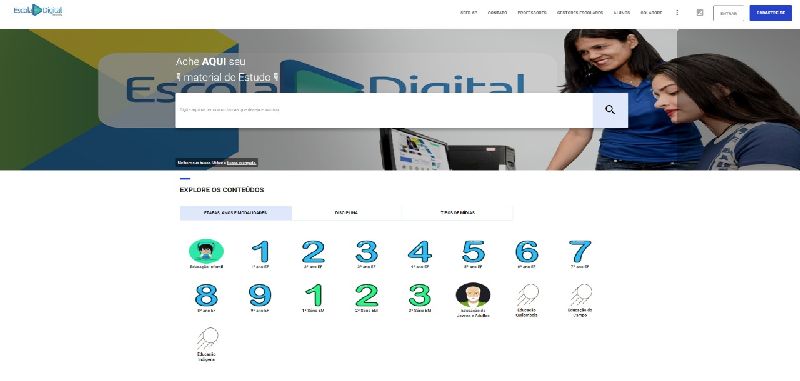Switch to the Disciplina tab

point(346,213)
